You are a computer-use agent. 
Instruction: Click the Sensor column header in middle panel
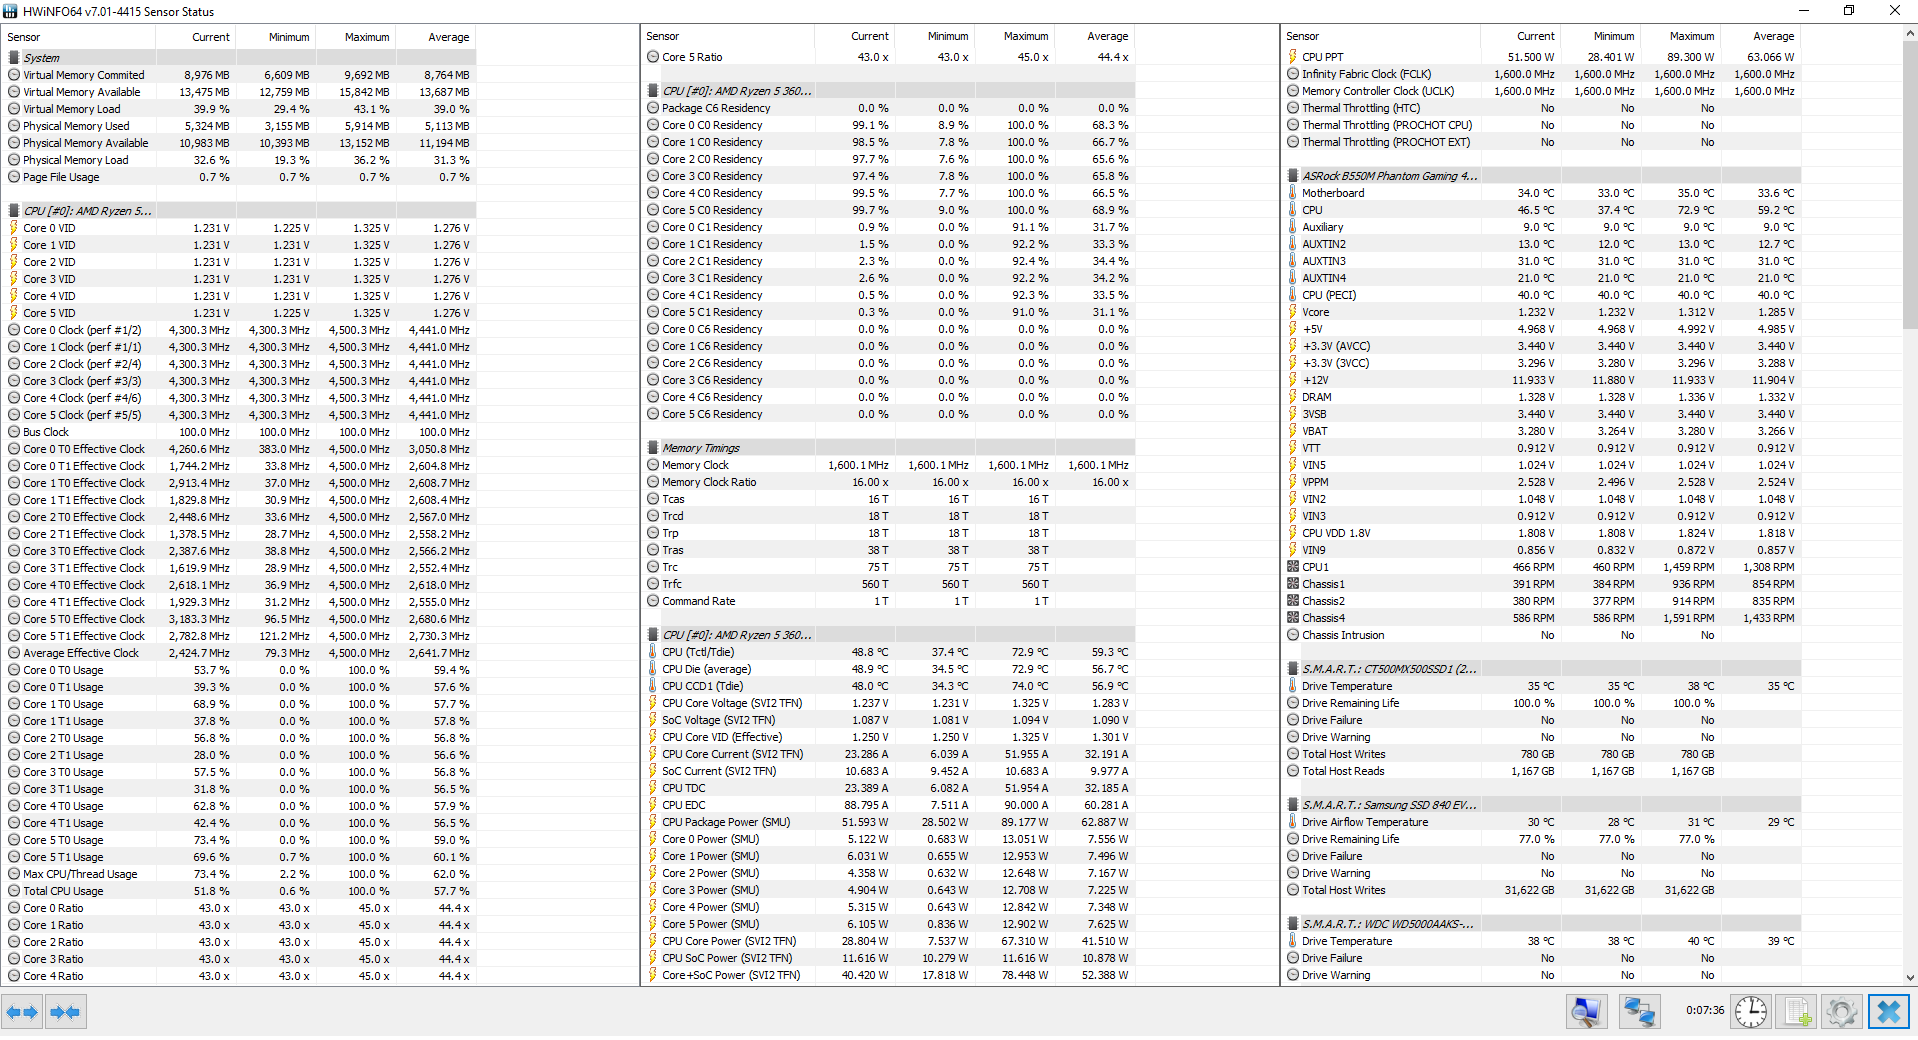tap(728, 36)
